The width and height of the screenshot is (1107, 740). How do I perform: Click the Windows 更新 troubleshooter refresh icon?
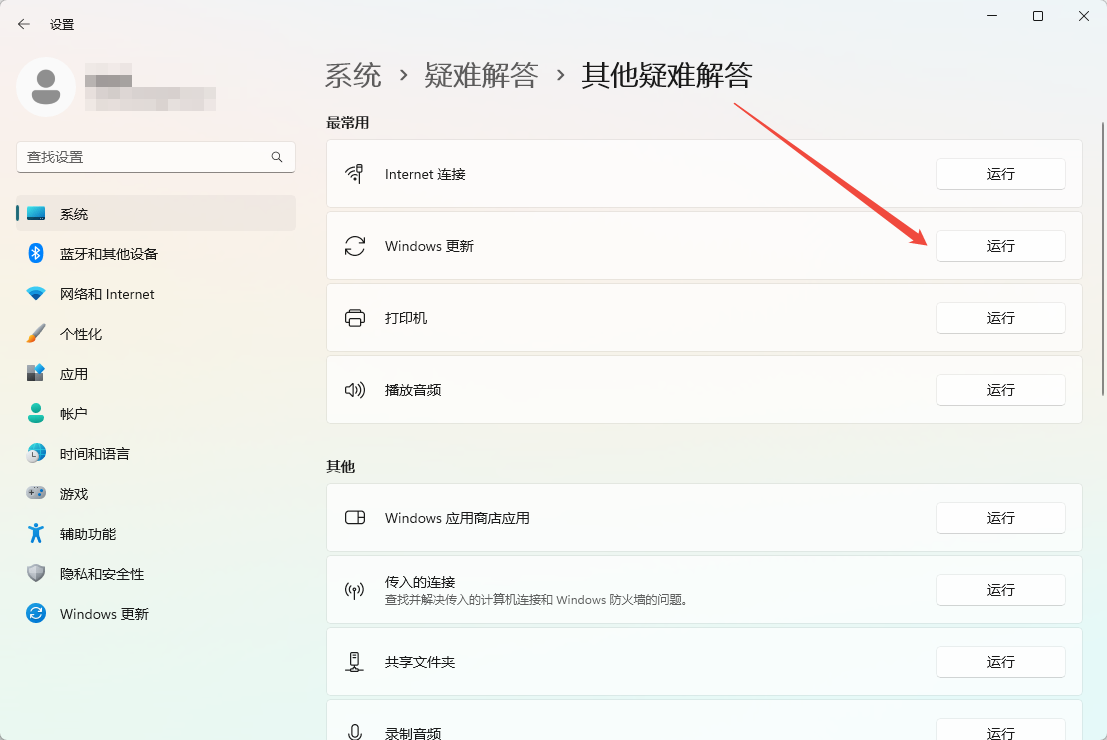pos(354,246)
